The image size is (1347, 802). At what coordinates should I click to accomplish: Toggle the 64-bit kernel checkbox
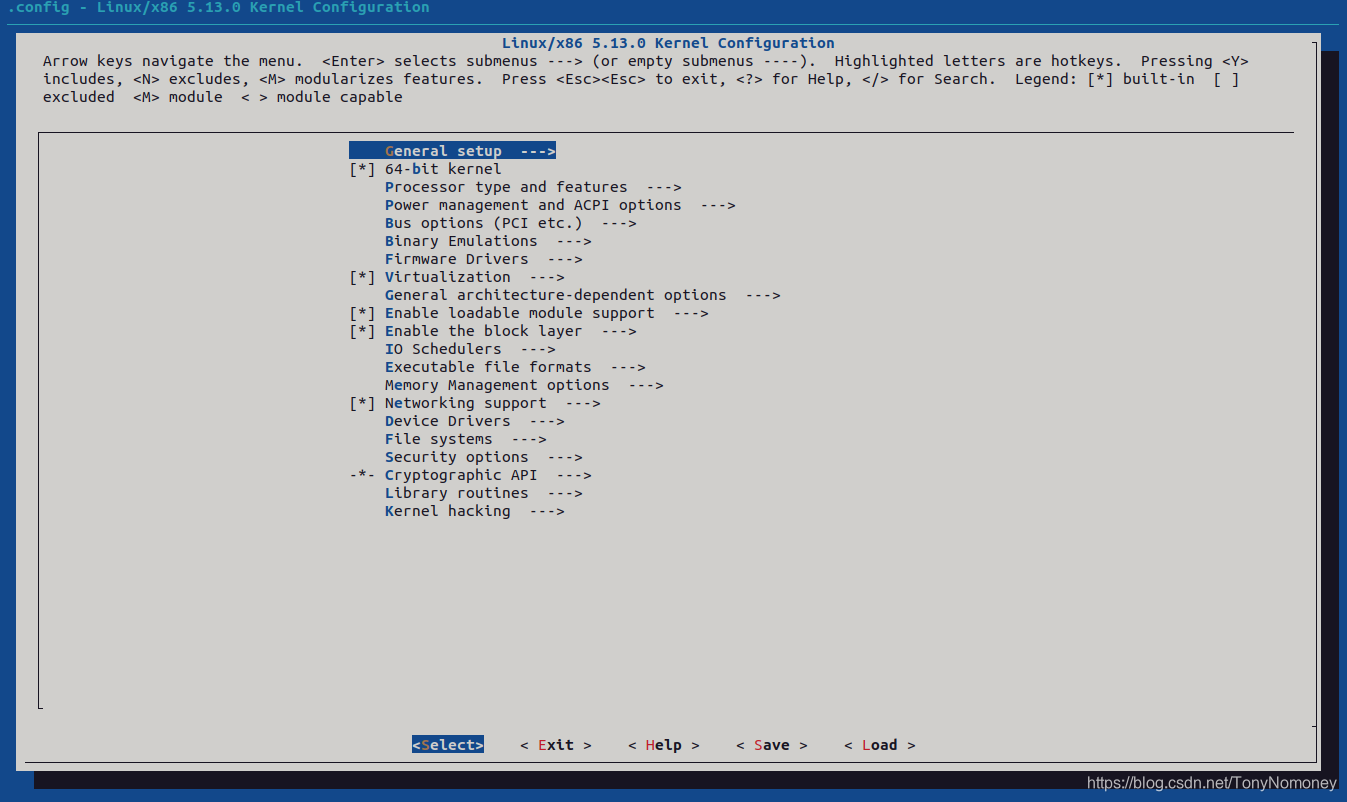[362, 169]
